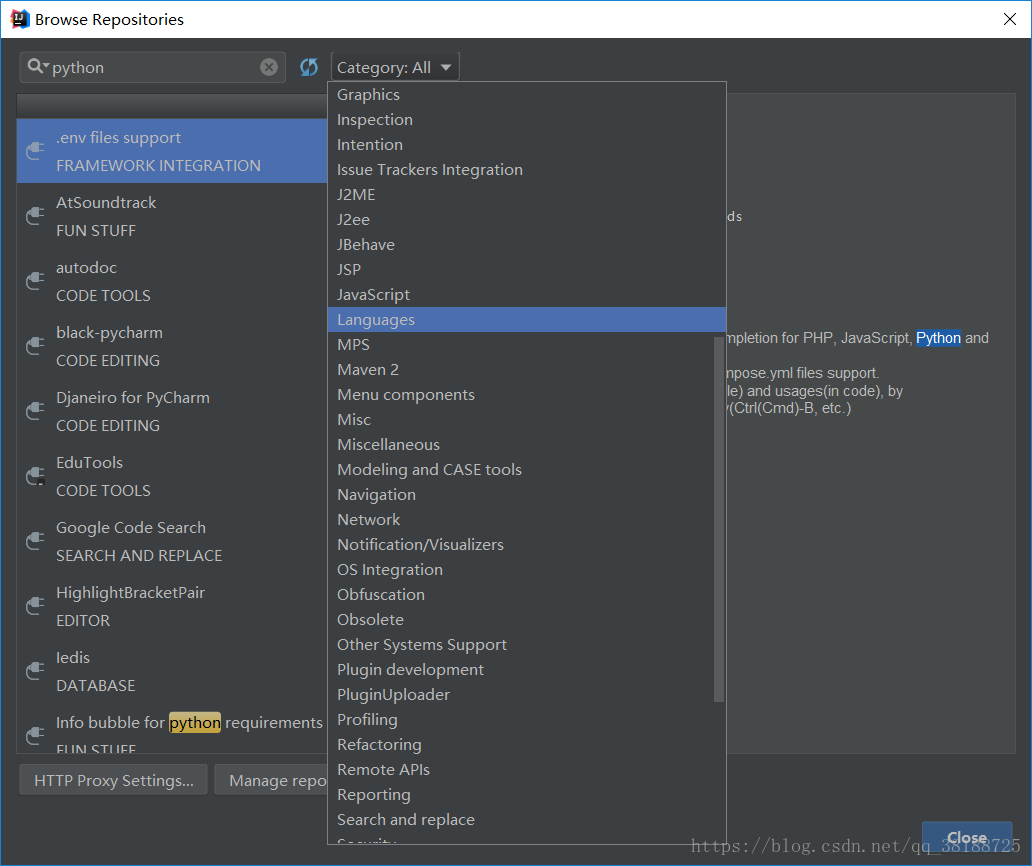Viewport: 1032px width, 866px height.
Task: Choose Obfuscation category
Action: (x=521, y=595)
